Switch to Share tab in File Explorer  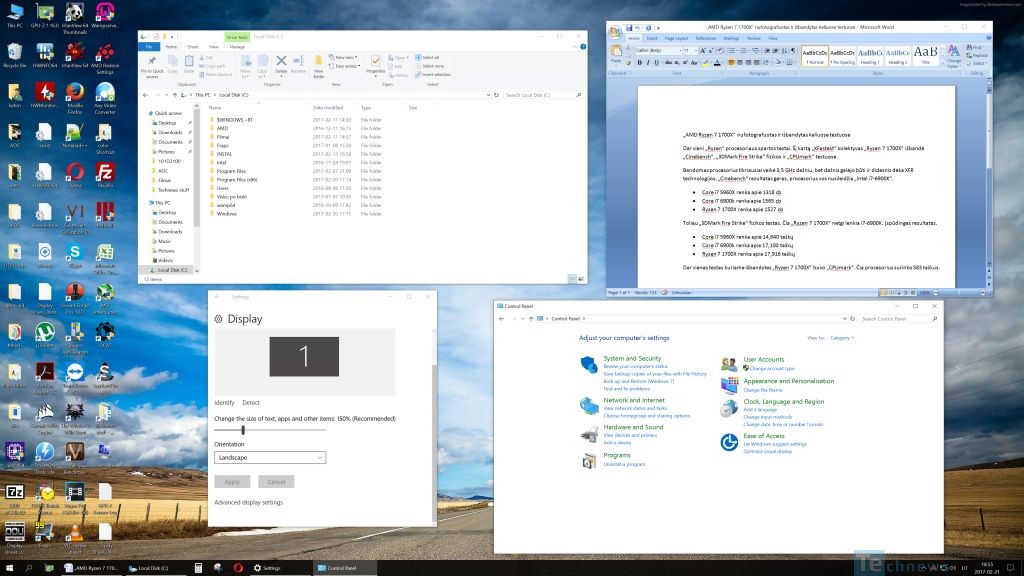pos(193,47)
